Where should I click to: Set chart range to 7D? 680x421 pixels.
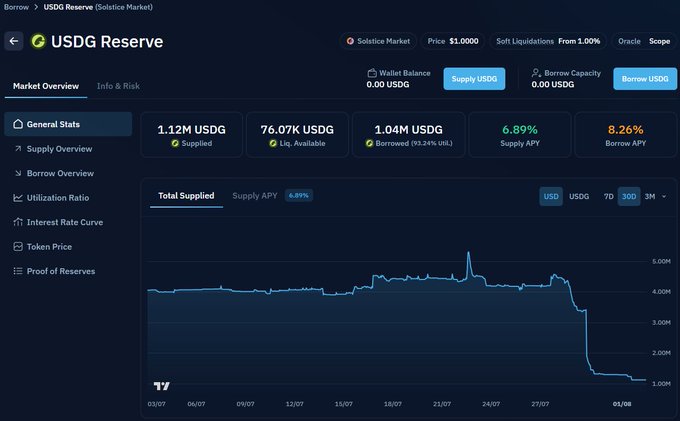click(x=608, y=196)
